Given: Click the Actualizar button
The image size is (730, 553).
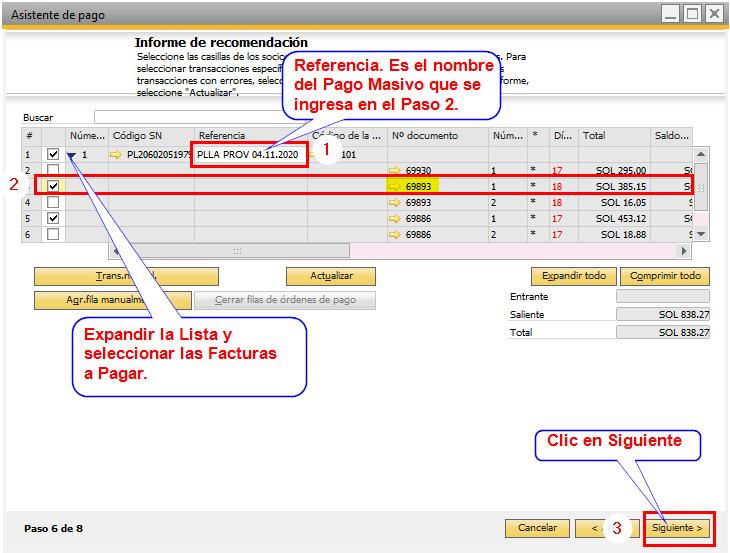Looking at the screenshot, I should tap(330, 276).
